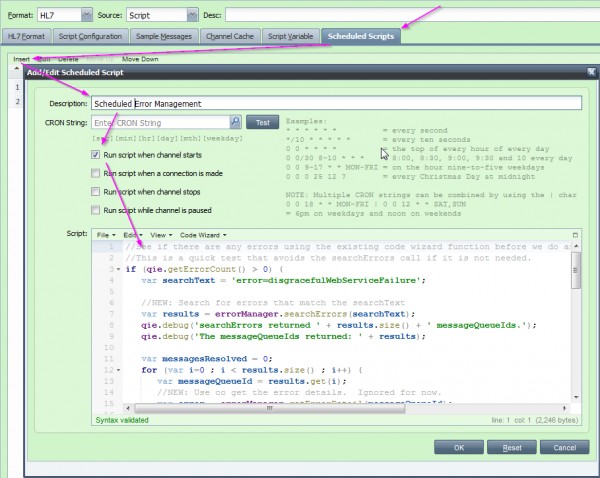Select the Scheduled Scripts tab
The image size is (600, 478).
point(361,36)
